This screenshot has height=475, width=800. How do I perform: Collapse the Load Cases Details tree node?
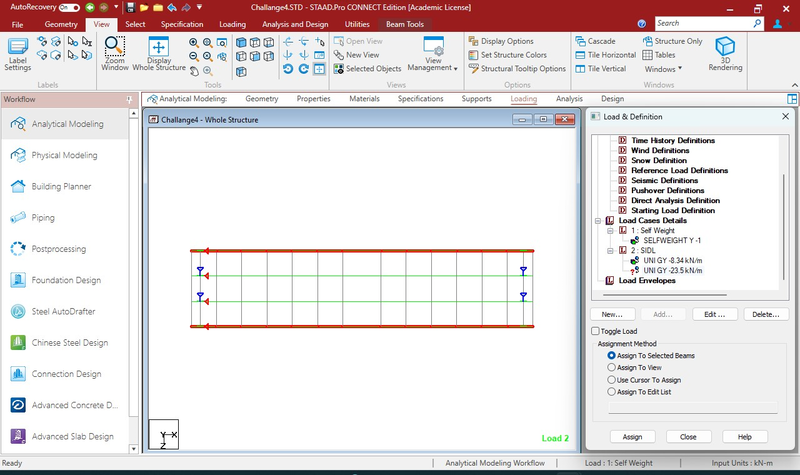click(x=596, y=220)
